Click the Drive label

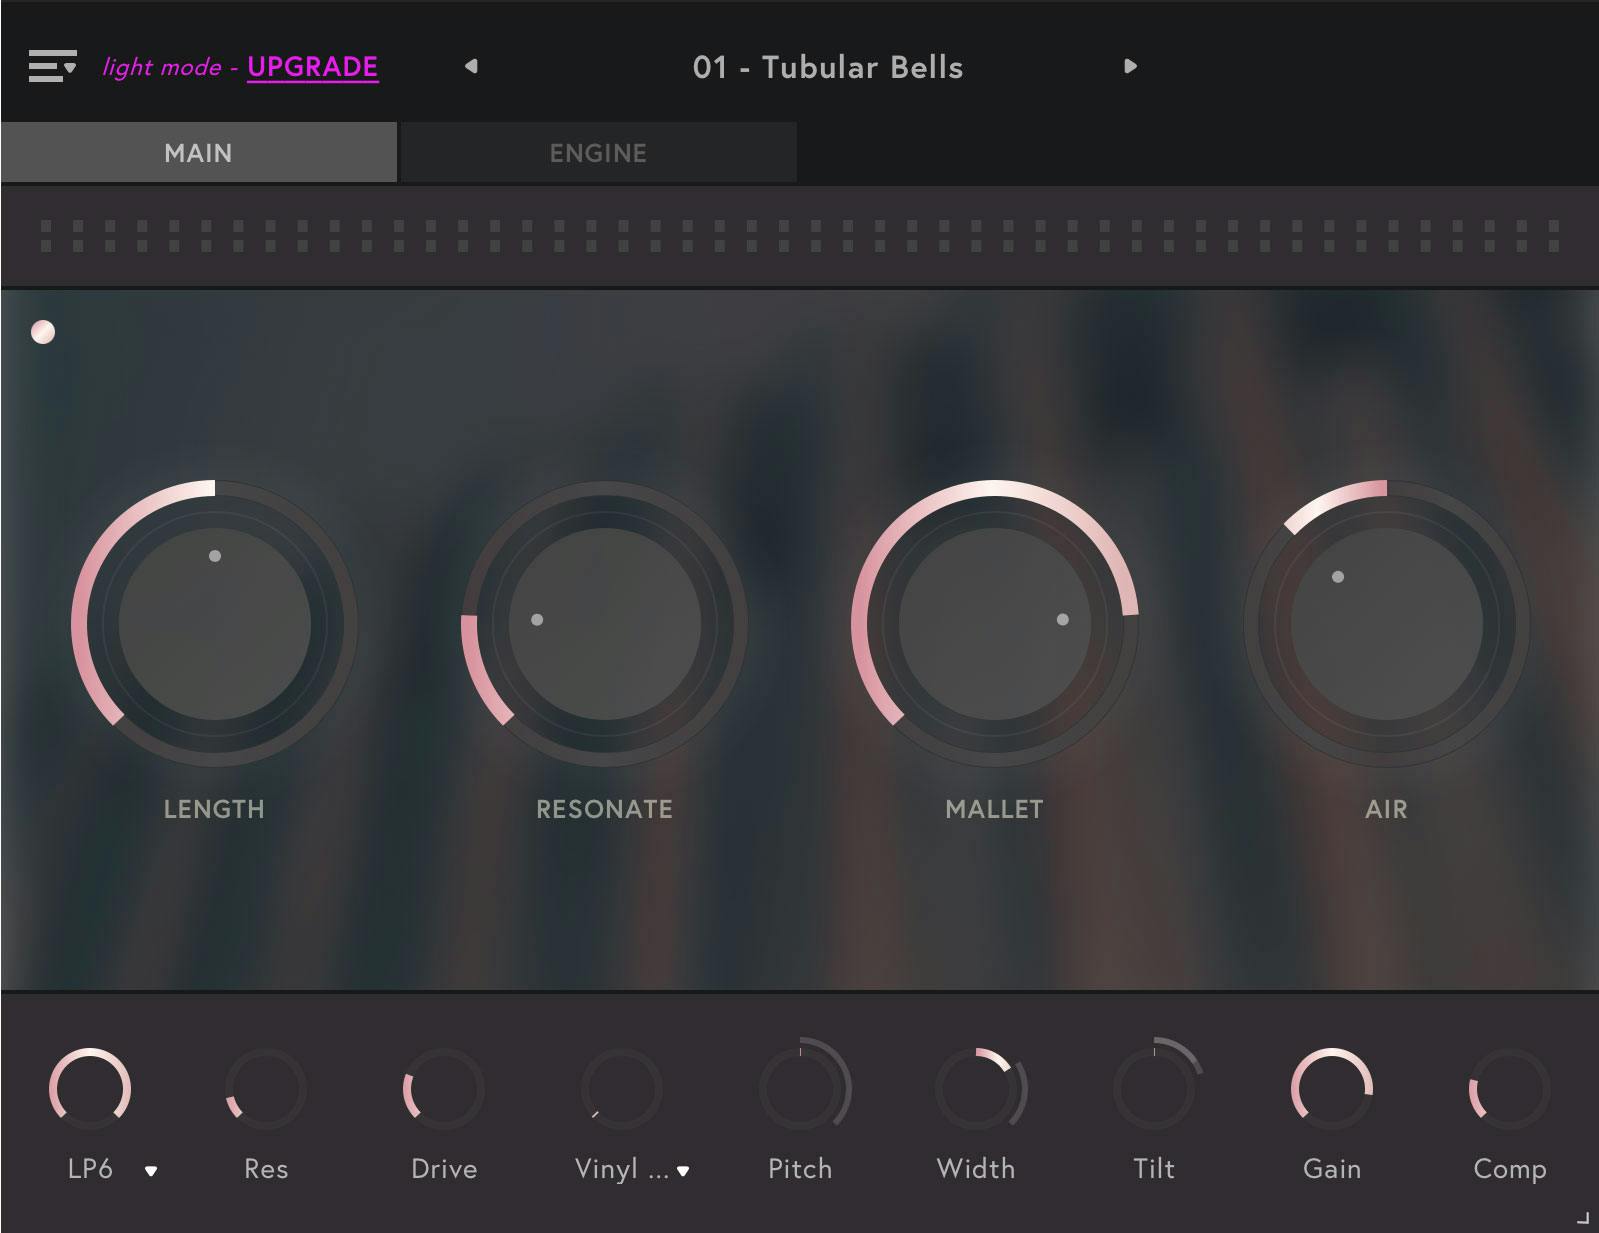point(444,1169)
